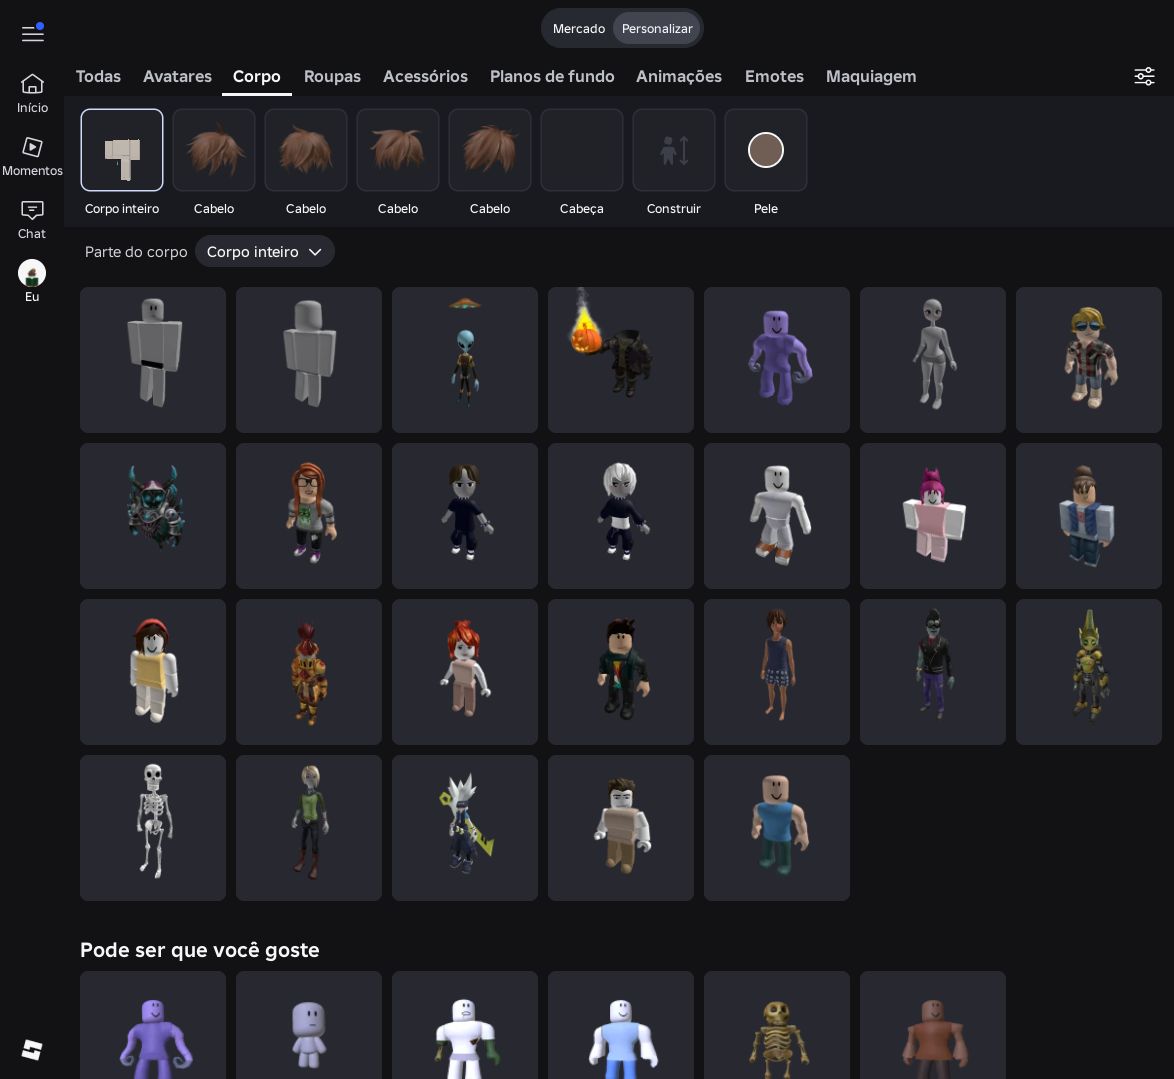Select the flaming pumpkin headless horseman body
The image size is (1174, 1079).
point(621,359)
